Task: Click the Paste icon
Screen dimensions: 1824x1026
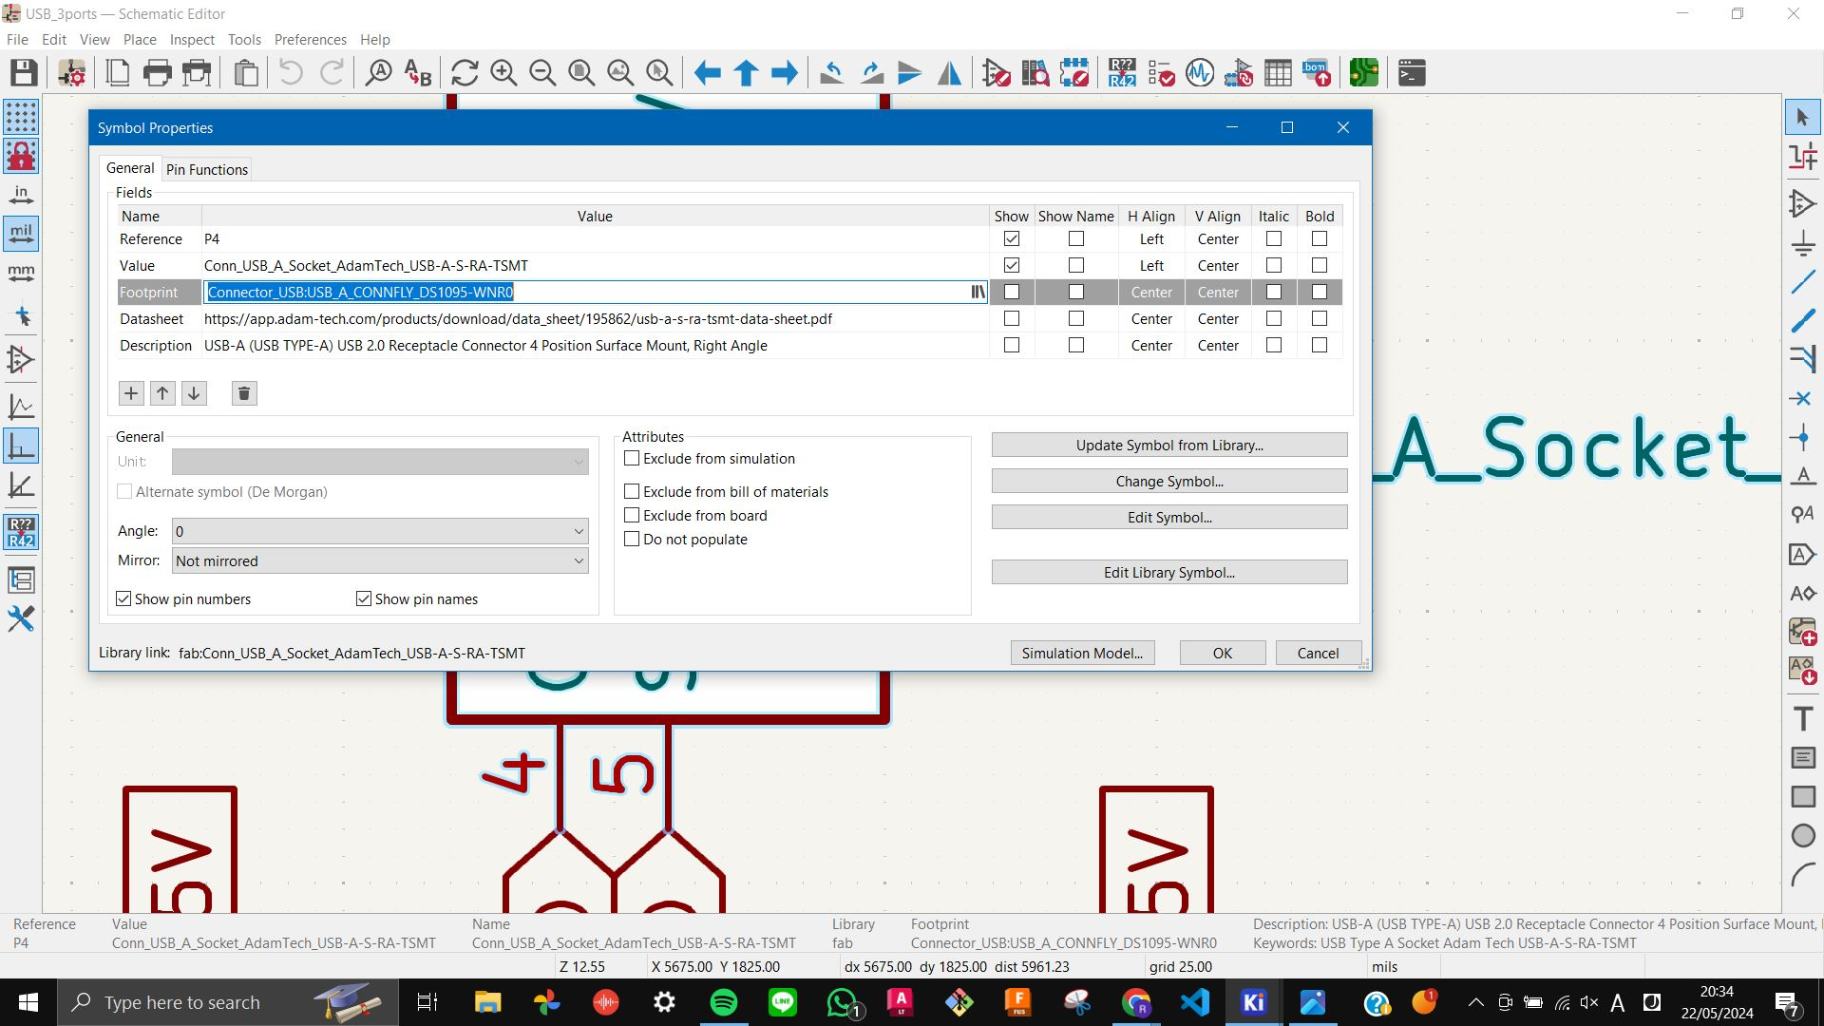Action: (246, 73)
